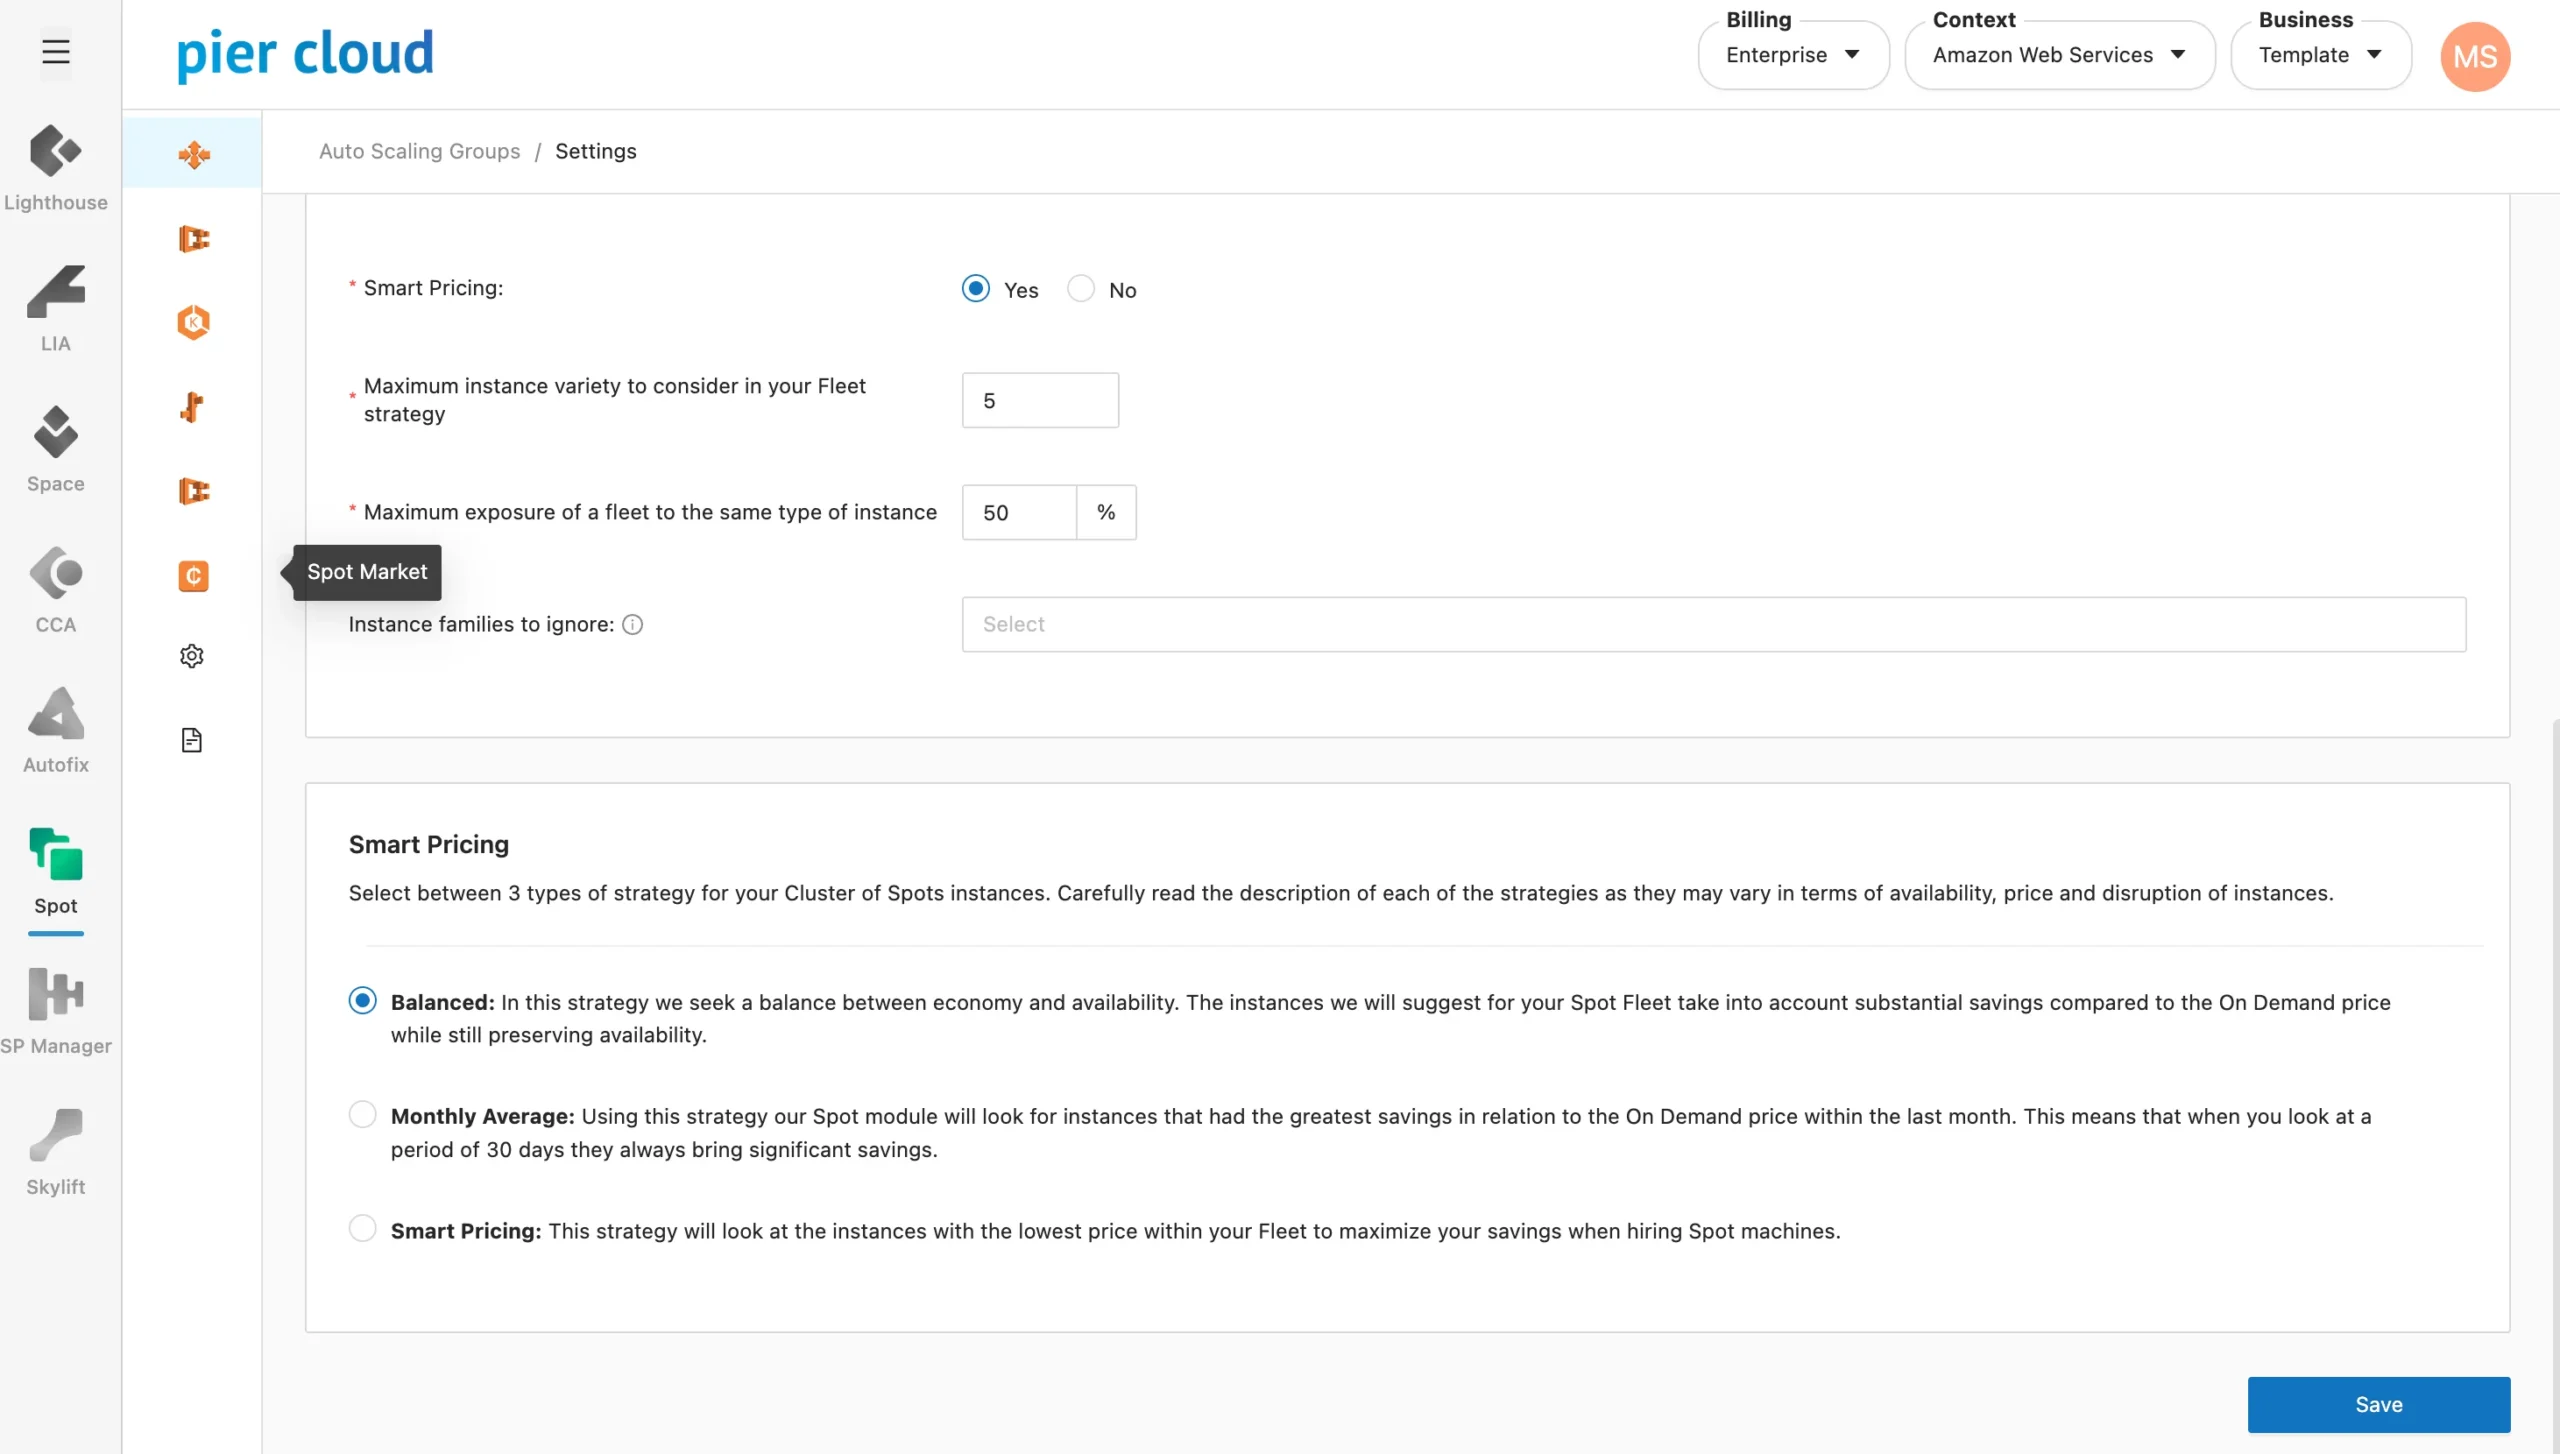
Task: Select the Monthly Average strategy
Action: click(x=362, y=1114)
